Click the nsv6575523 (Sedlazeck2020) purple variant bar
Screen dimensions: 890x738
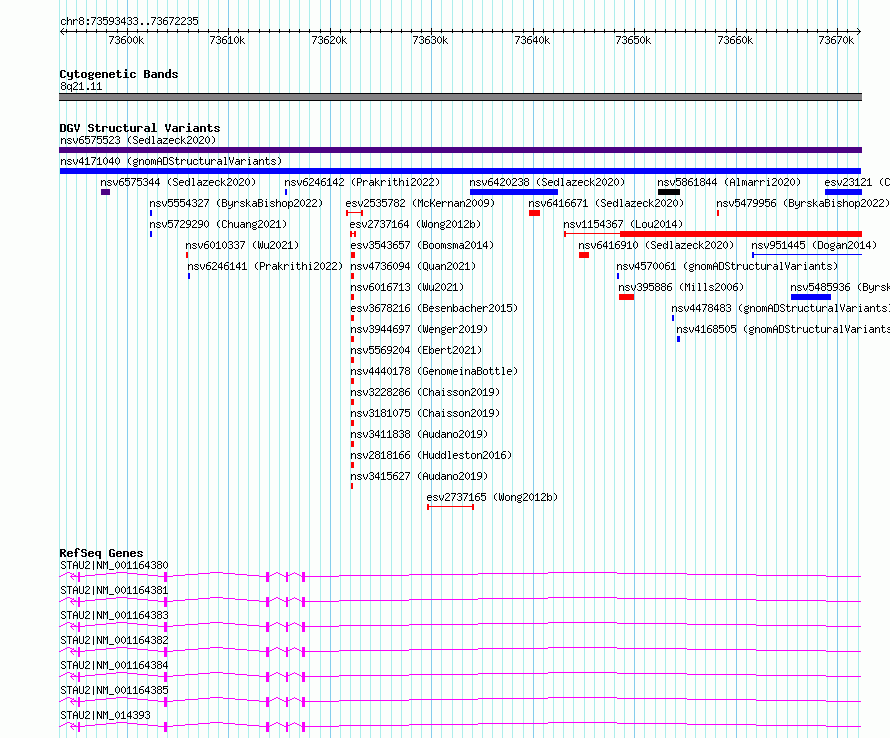click(x=460, y=150)
